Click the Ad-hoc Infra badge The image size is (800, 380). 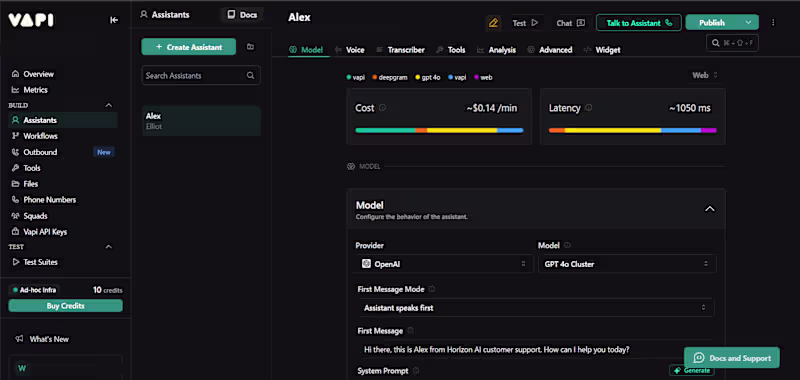coord(34,290)
